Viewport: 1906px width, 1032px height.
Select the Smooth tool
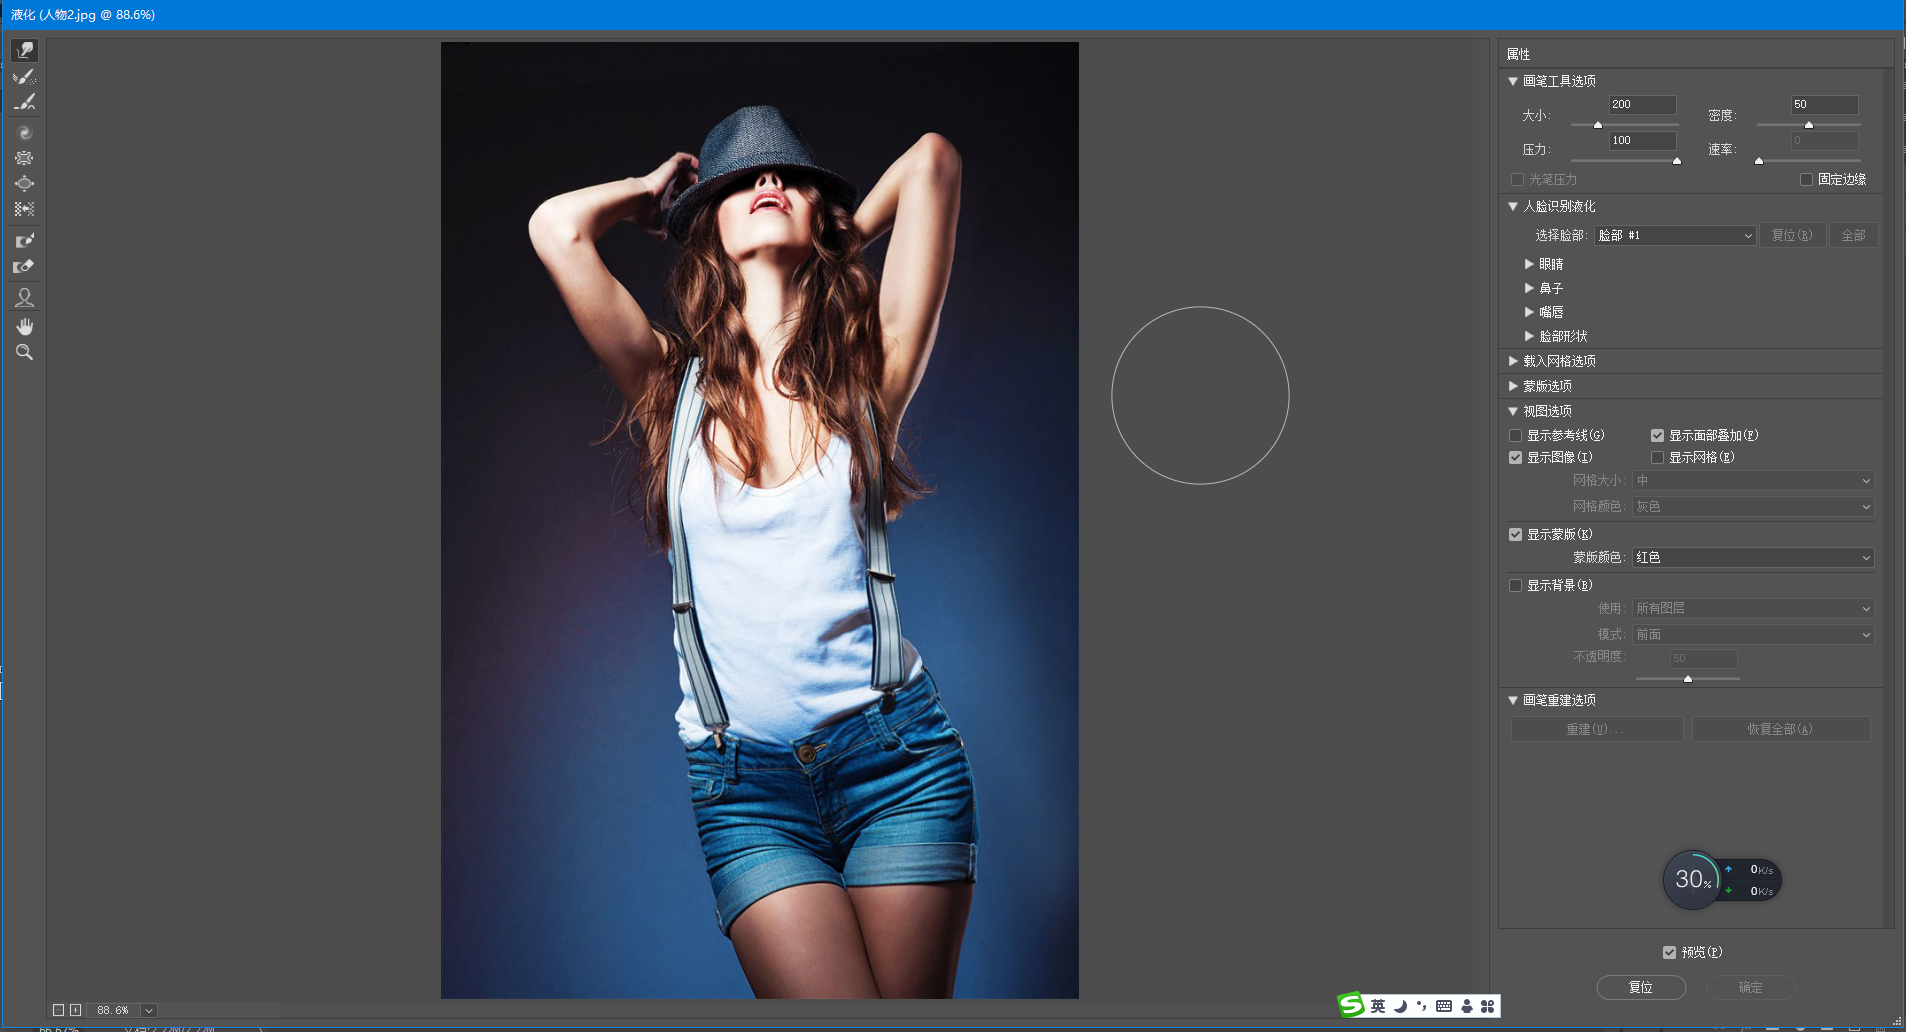click(24, 102)
